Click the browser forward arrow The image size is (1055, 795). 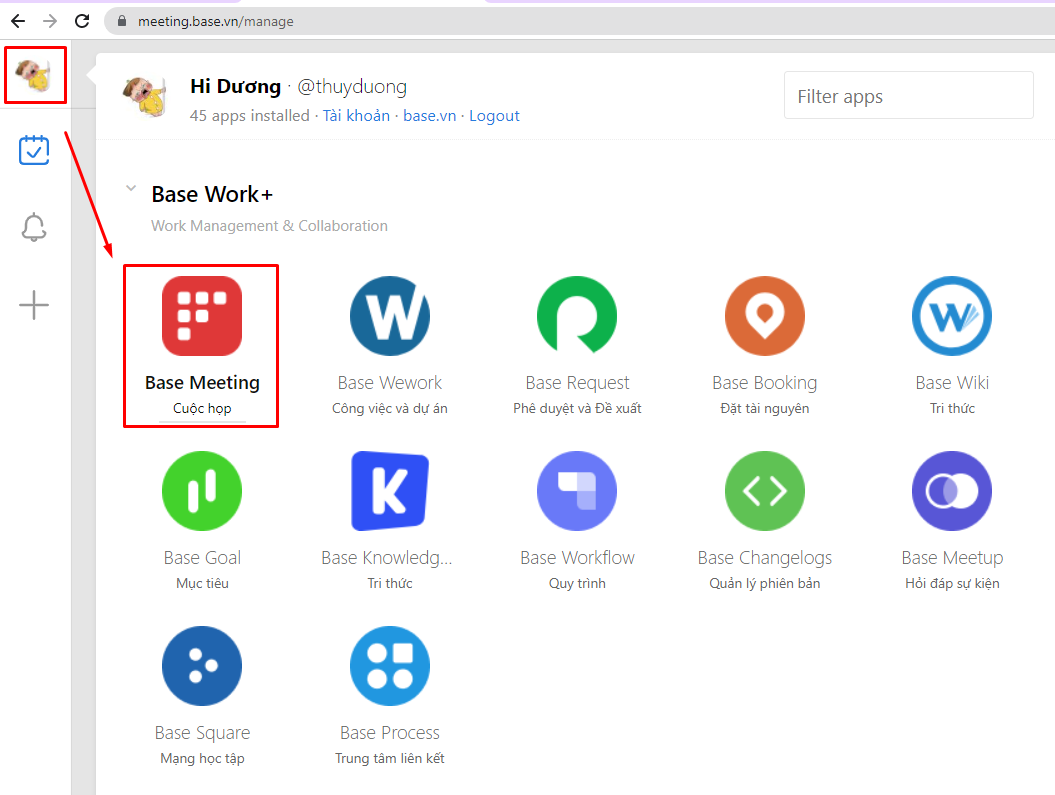point(50,21)
